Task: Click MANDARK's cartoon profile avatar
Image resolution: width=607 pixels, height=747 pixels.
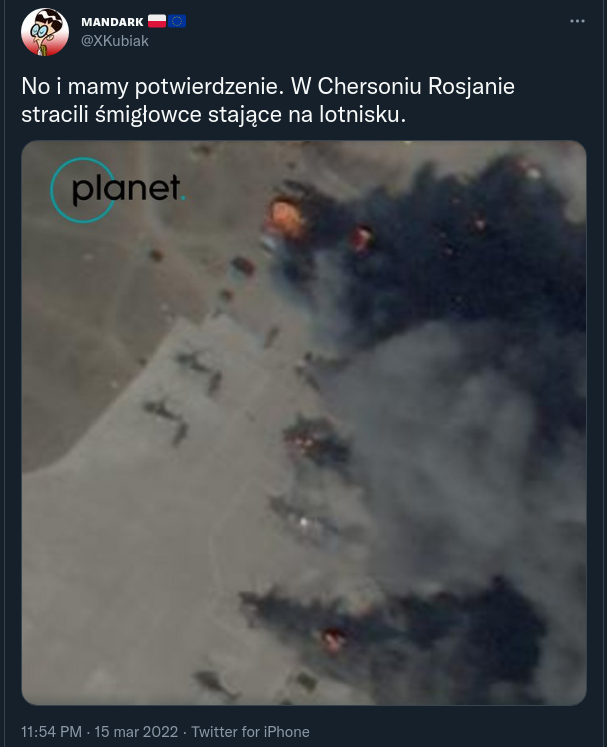Action: pos(45,31)
